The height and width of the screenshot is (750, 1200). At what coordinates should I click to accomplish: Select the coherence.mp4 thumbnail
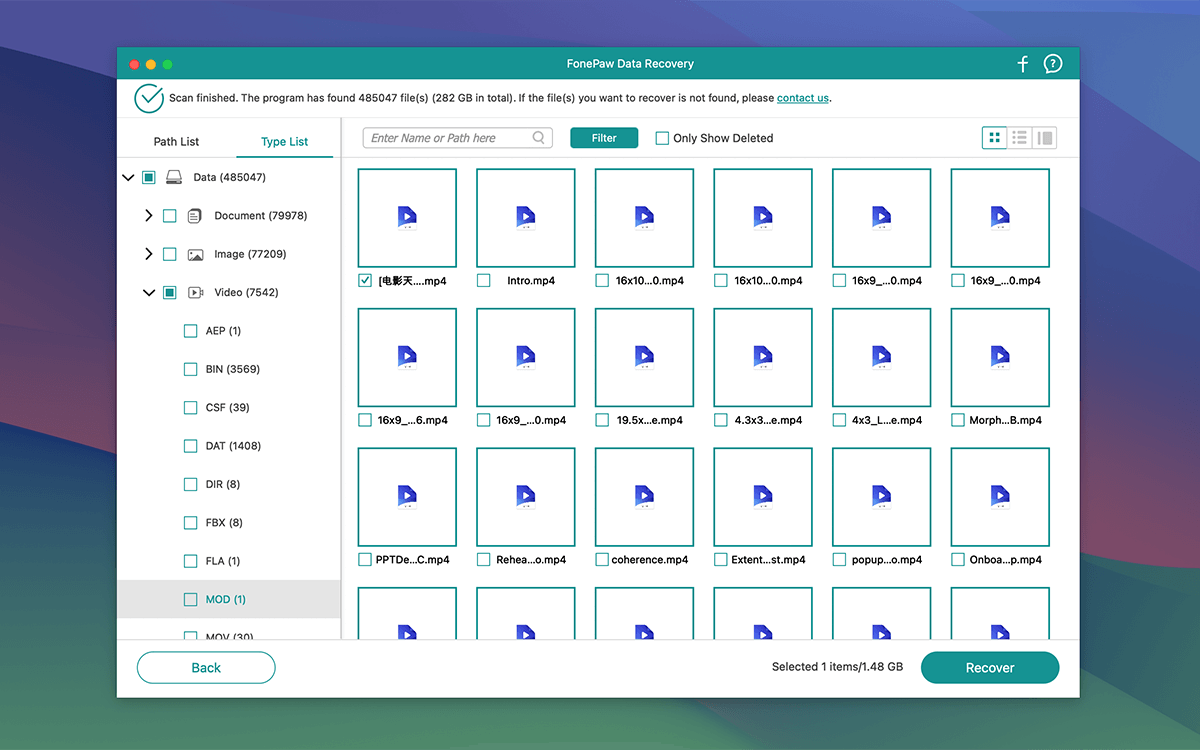tap(645, 497)
